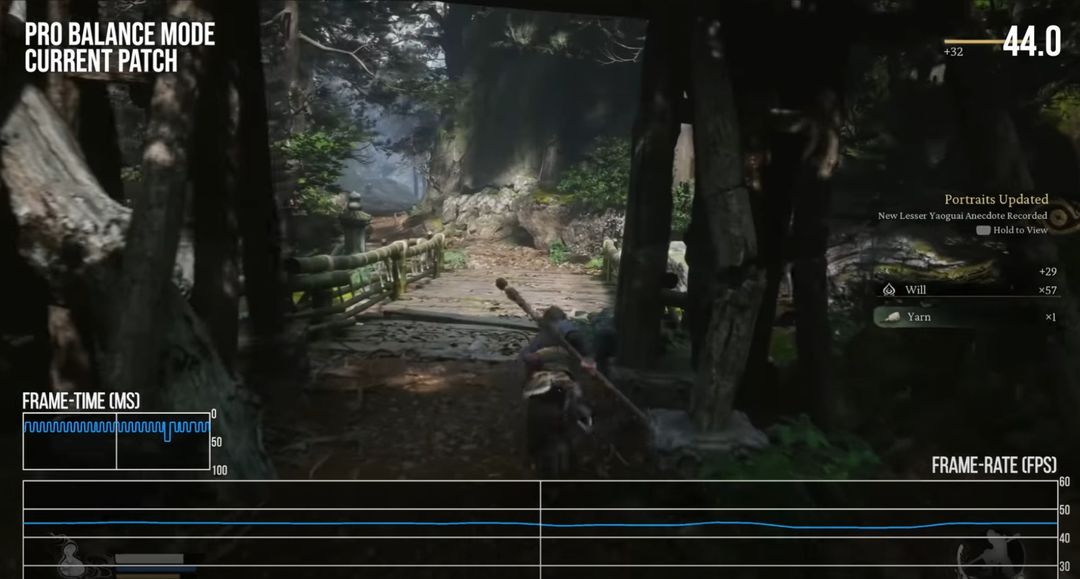Click the +29 value above Will
Image resolution: width=1080 pixels, height=579 pixels.
click(x=1048, y=271)
